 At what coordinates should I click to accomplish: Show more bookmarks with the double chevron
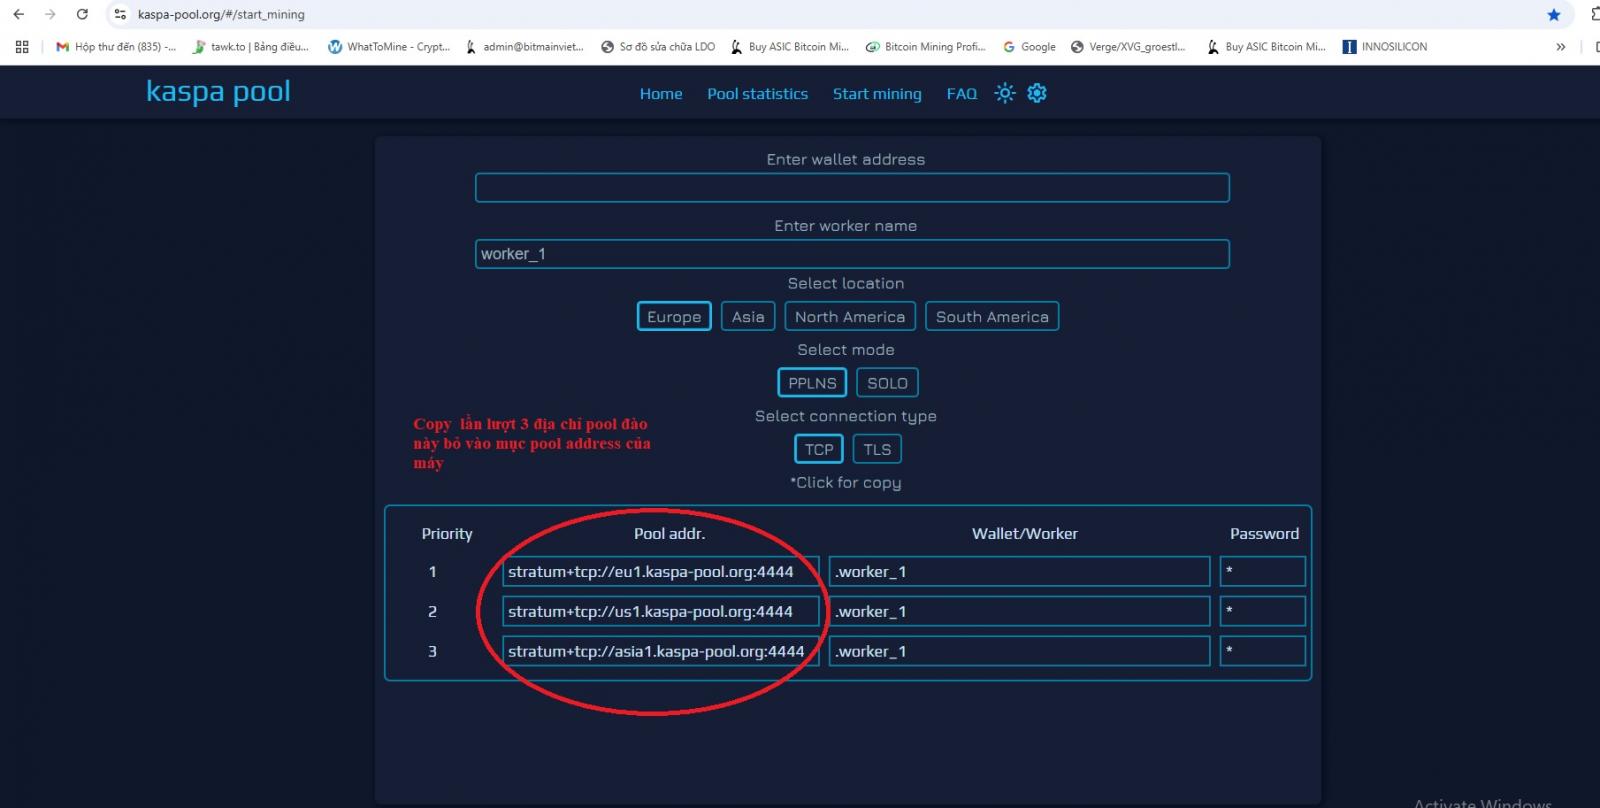point(1560,46)
